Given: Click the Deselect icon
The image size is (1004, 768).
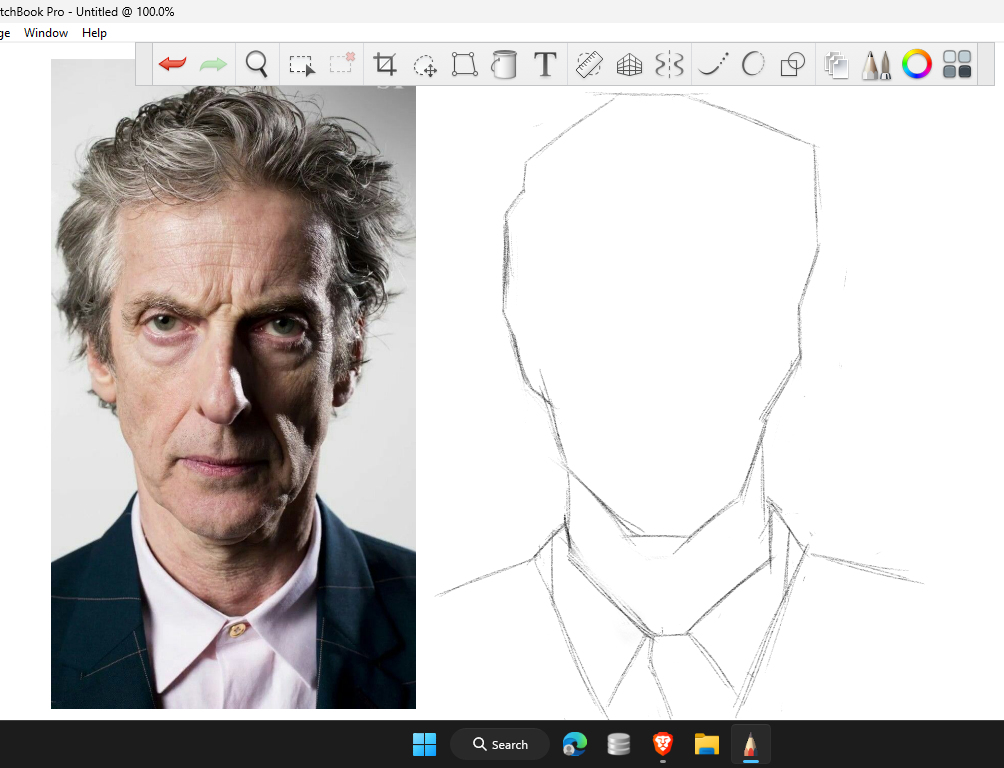Looking at the screenshot, I should [342, 63].
